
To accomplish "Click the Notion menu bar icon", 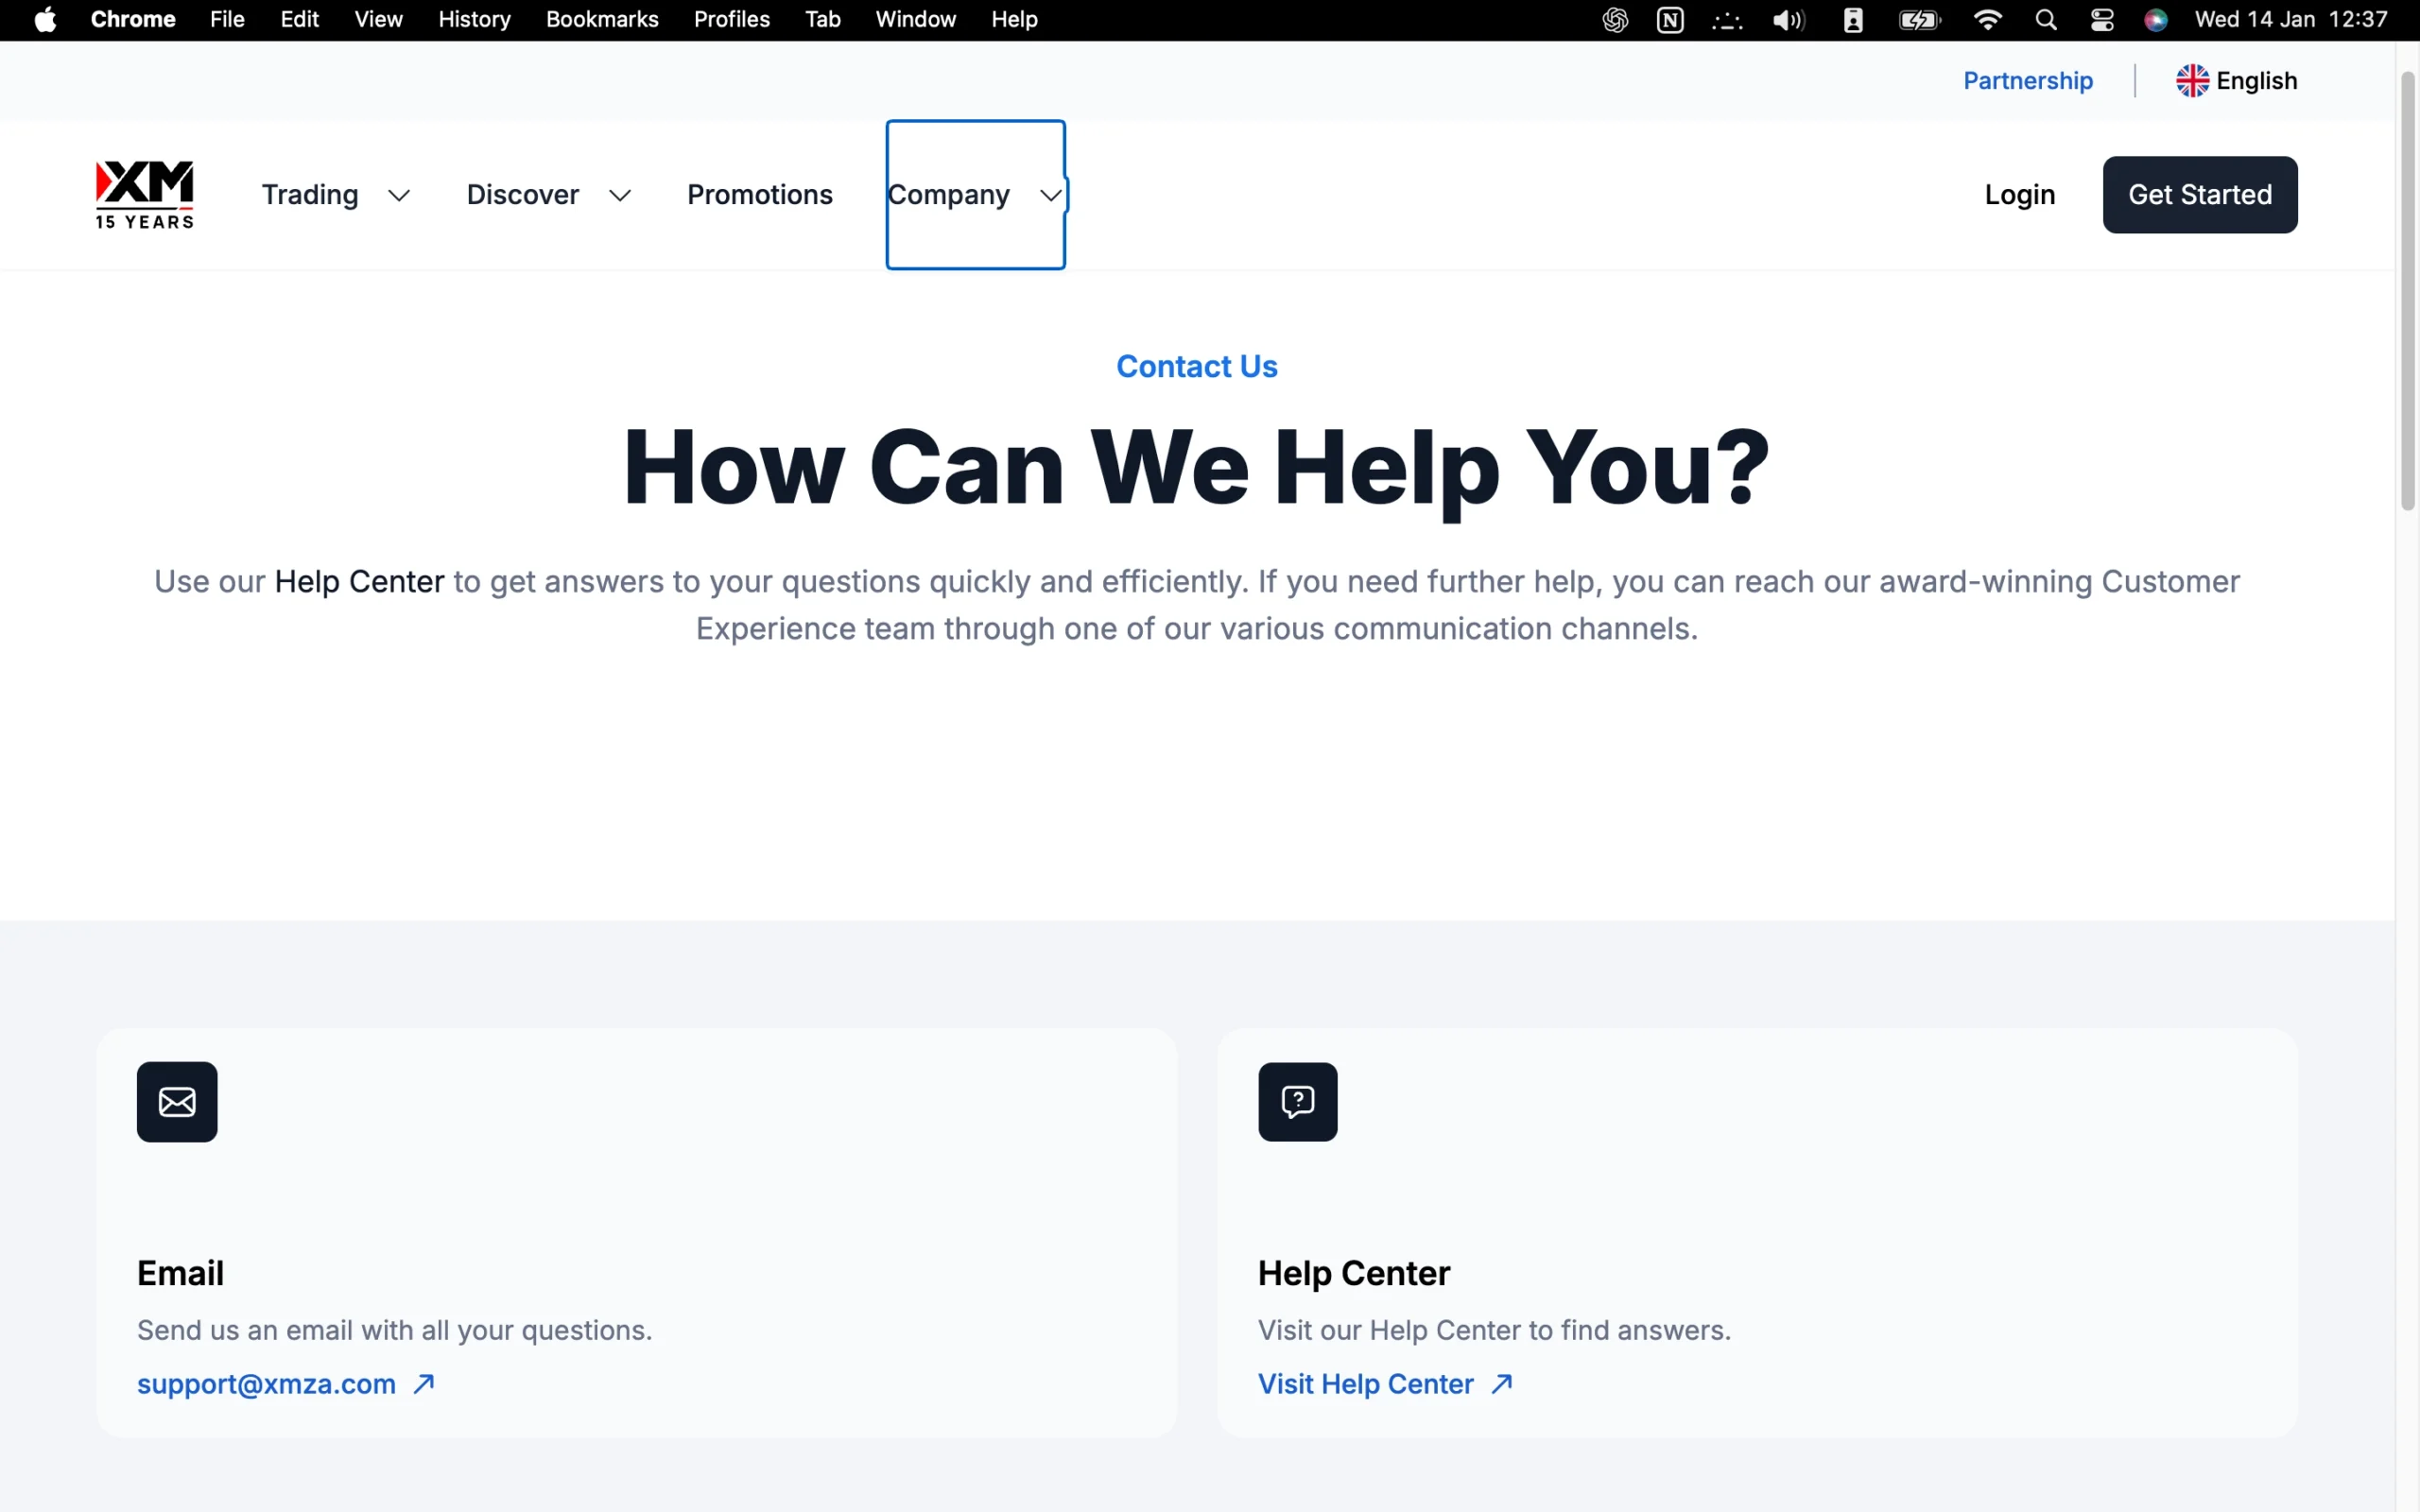I will pos(1669,20).
